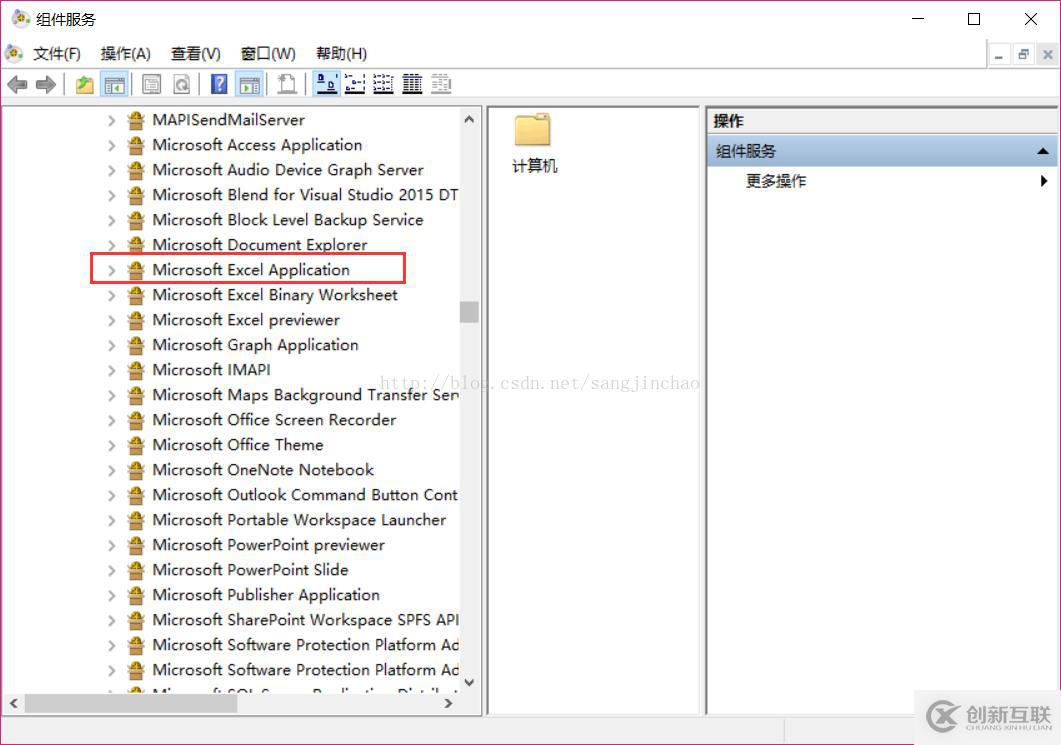Go up one level with folder icon
Screen dimensions: 1061x745
tap(85, 85)
